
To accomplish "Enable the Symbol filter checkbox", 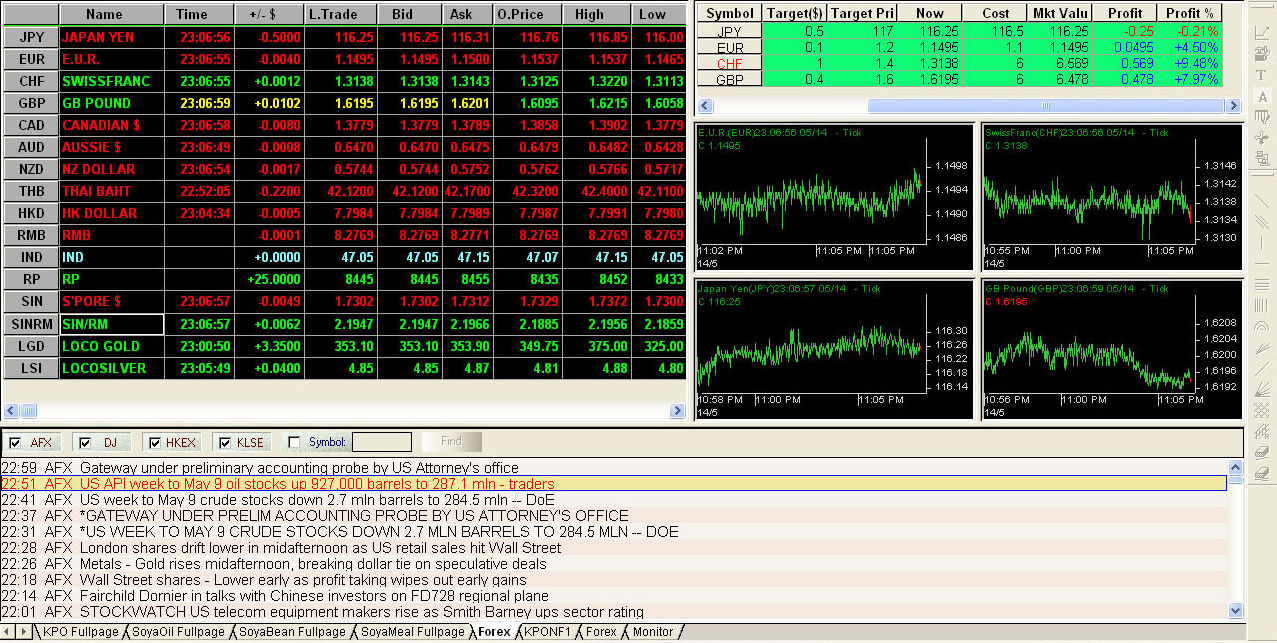I will 294,442.
